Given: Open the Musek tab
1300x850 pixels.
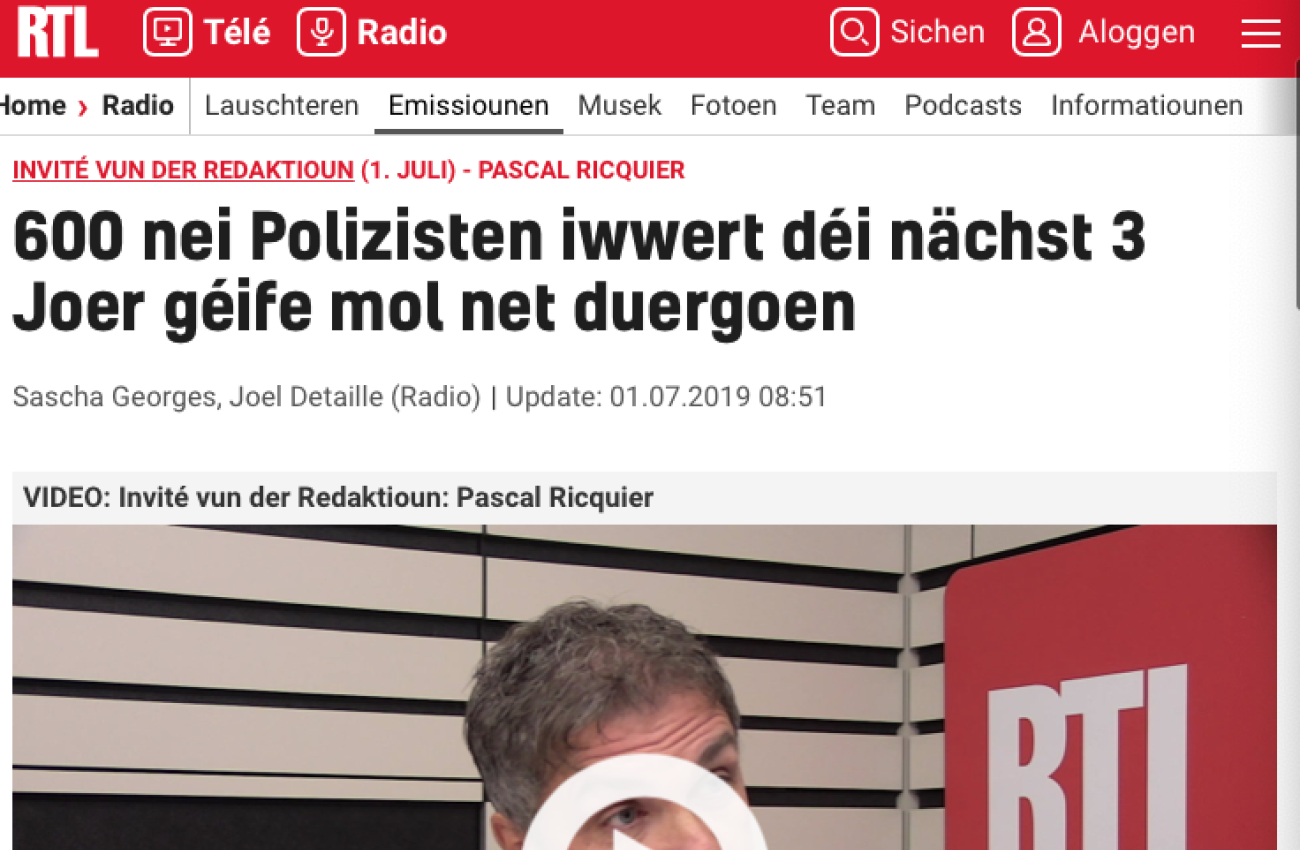Looking at the screenshot, I should [620, 105].
